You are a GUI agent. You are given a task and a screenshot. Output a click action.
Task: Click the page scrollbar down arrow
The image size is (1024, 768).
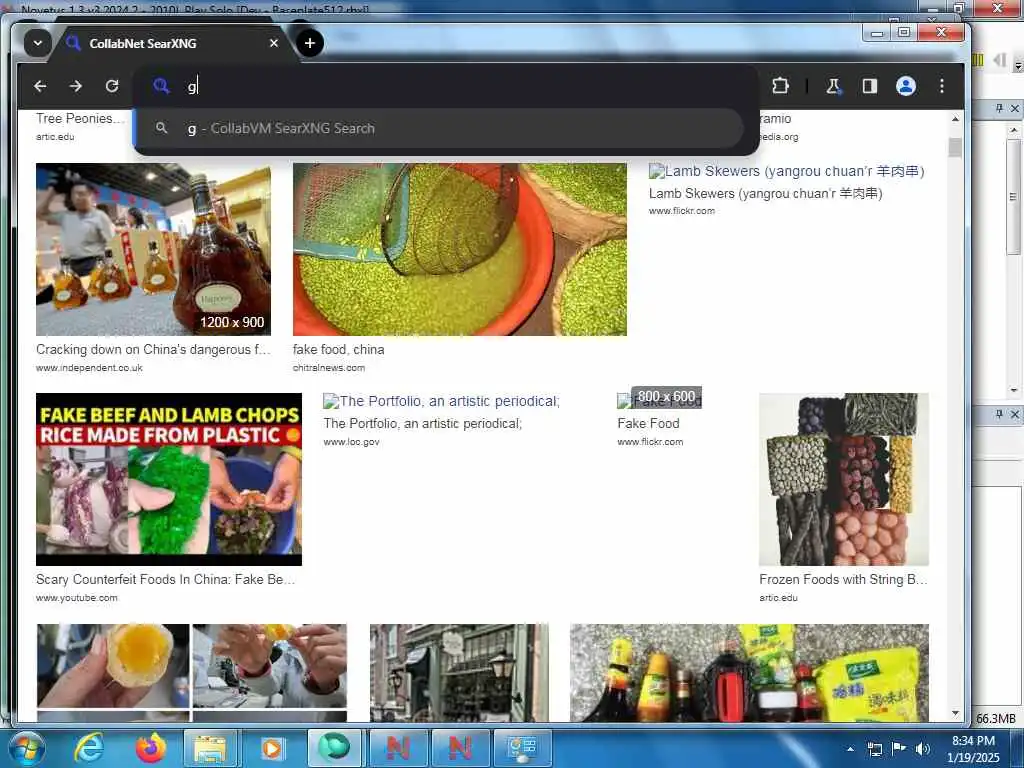[955, 713]
